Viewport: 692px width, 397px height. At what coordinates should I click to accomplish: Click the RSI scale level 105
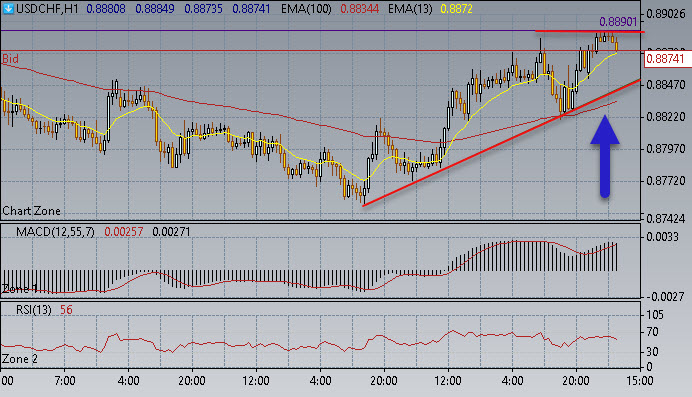(x=655, y=315)
